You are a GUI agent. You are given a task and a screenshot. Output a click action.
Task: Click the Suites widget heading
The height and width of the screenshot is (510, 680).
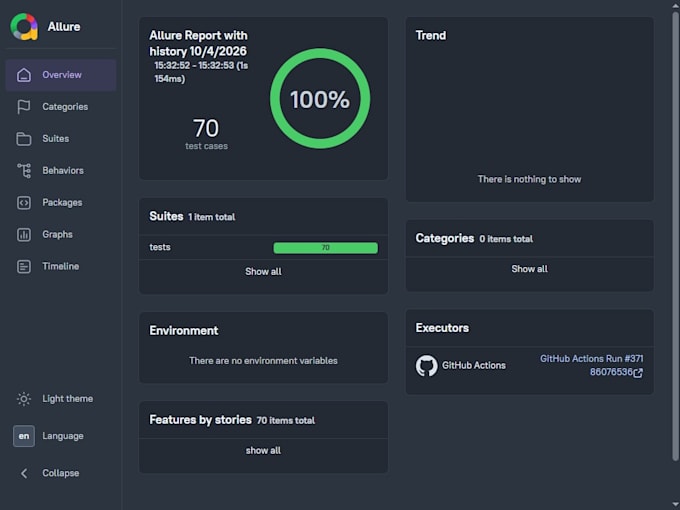pyautogui.click(x=166, y=216)
